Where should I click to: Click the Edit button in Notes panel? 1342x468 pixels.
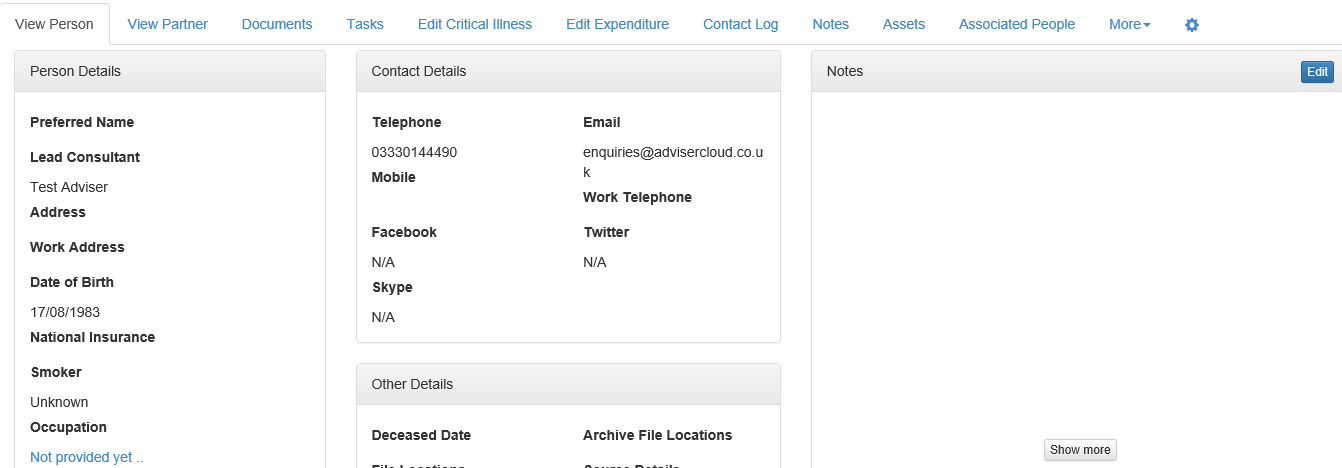click(x=1316, y=72)
